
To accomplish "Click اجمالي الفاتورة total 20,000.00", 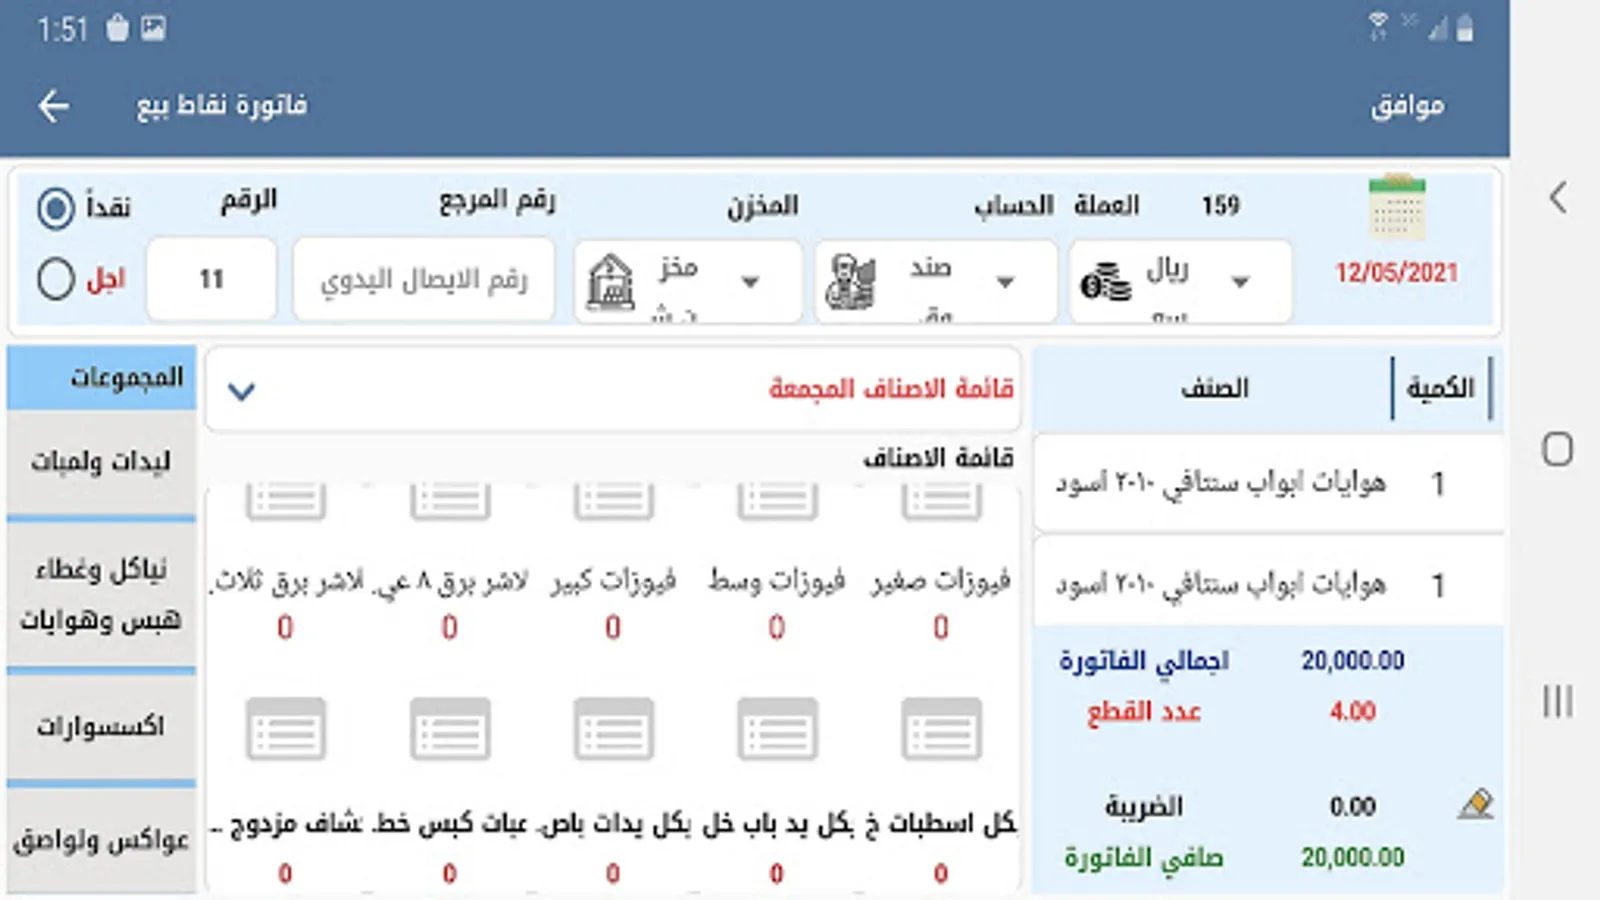I will (x=1352, y=661).
